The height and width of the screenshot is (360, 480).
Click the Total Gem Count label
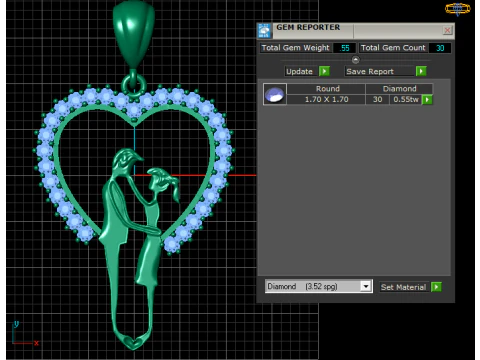393,48
